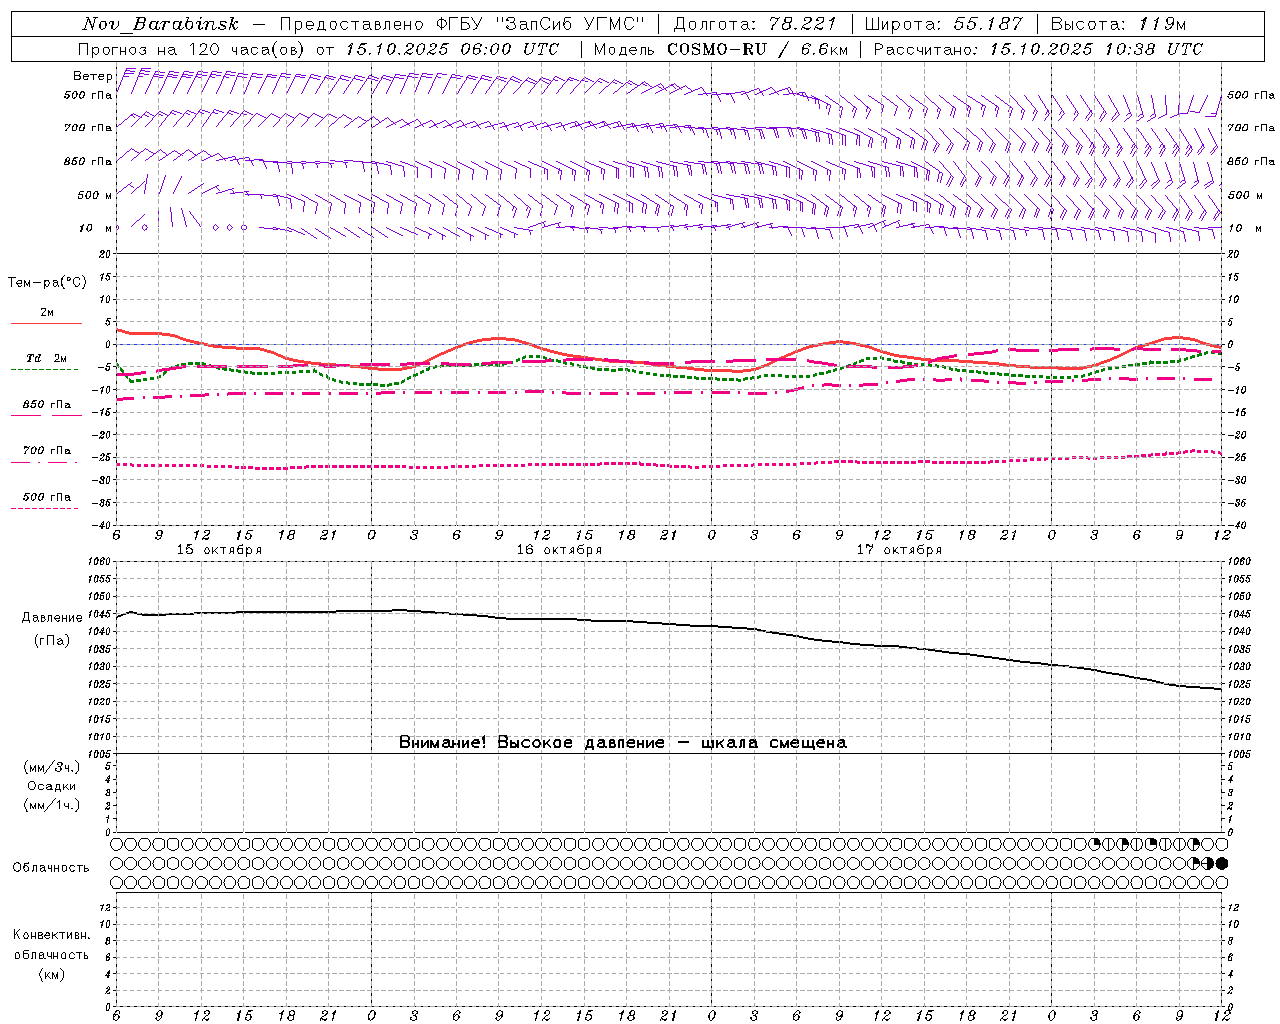This screenshot has width=1280, height=1024.
Task: Click the Давление axis label
Action: [51, 618]
